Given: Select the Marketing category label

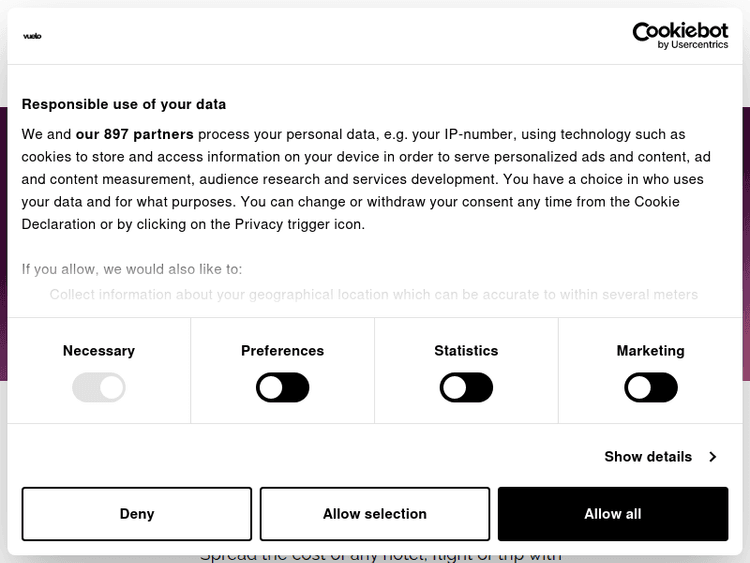Looking at the screenshot, I should coord(651,351).
